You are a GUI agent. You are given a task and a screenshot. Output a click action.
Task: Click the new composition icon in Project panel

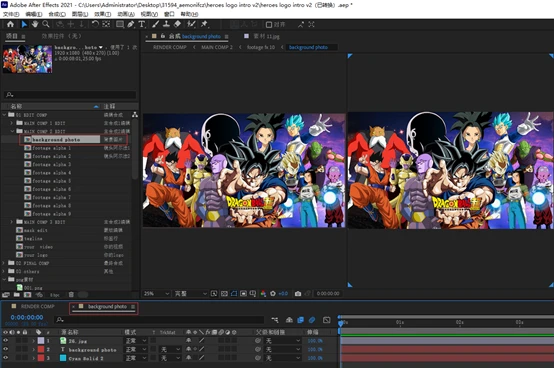click(x=27, y=294)
